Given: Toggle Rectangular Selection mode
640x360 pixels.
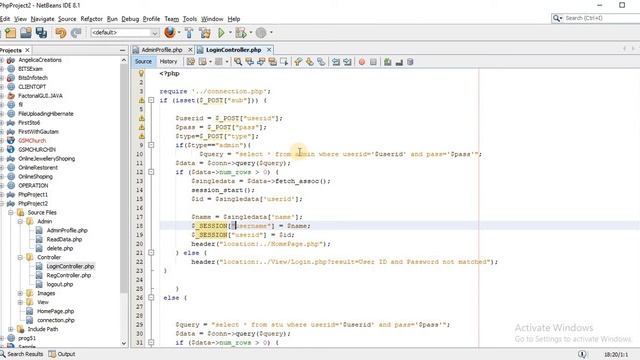Looking at the screenshot, I should click(x=284, y=62).
